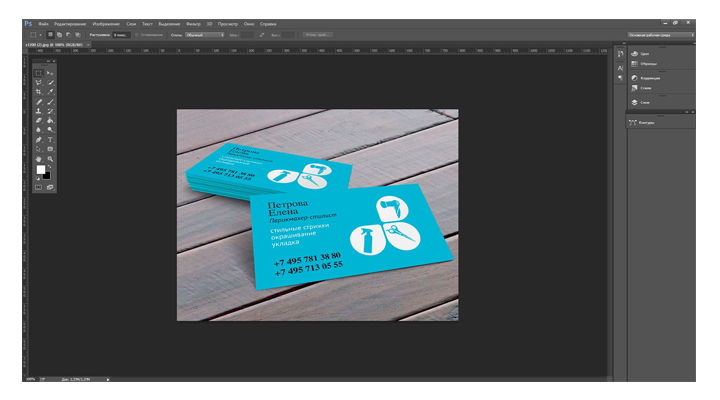
Task: Click the Шир. width input field
Action: coord(247,35)
